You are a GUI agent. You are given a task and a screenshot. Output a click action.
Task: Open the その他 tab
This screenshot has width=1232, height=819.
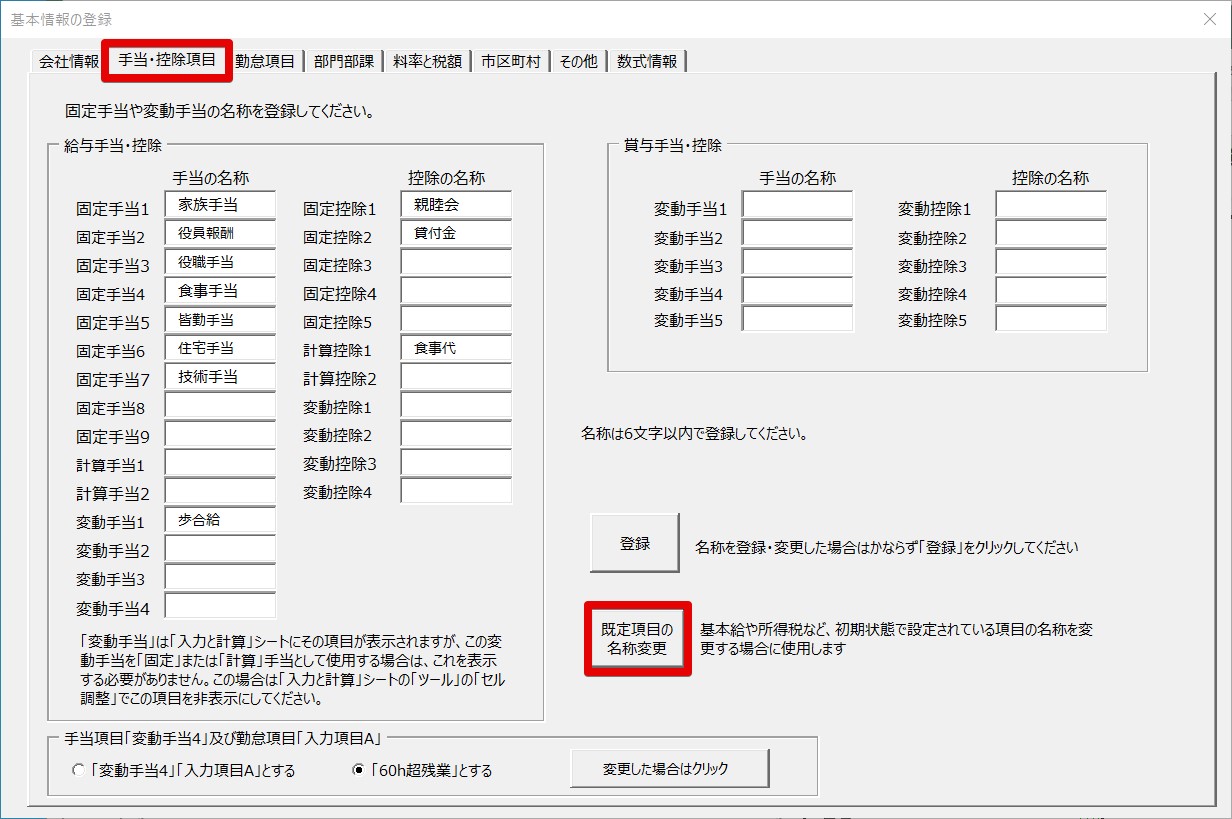click(x=578, y=61)
